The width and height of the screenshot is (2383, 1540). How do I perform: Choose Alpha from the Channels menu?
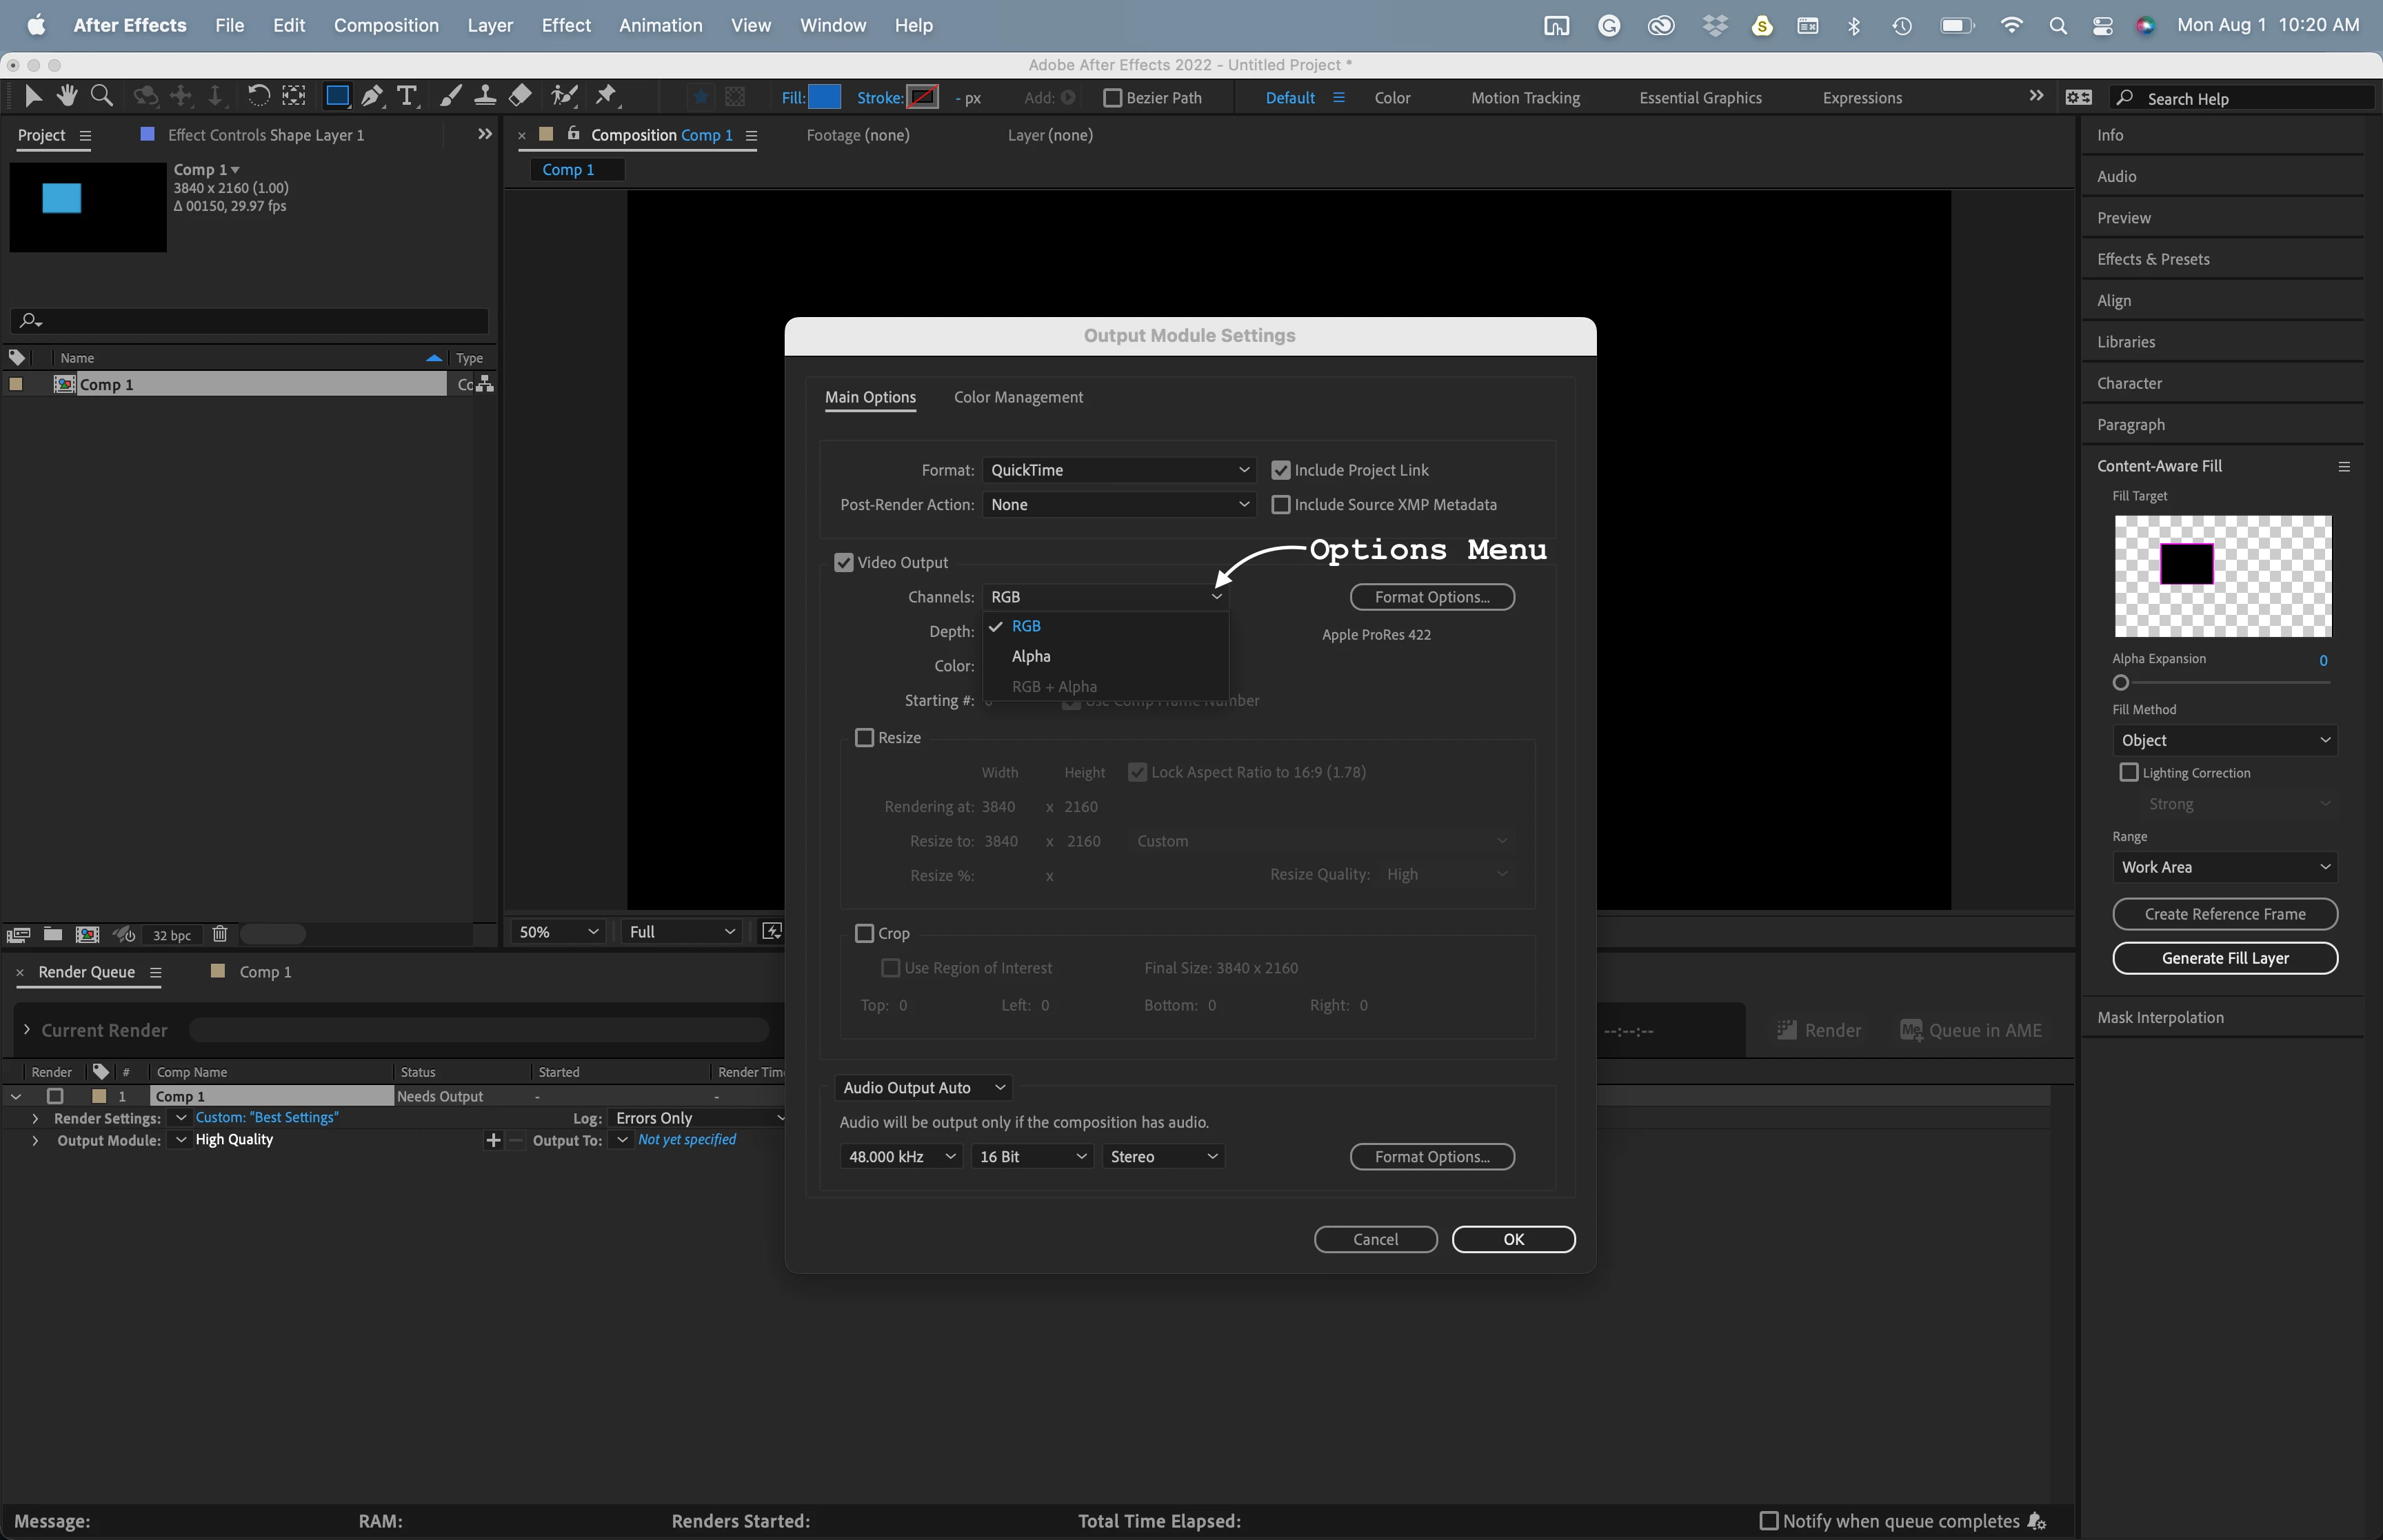click(1031, 656)
